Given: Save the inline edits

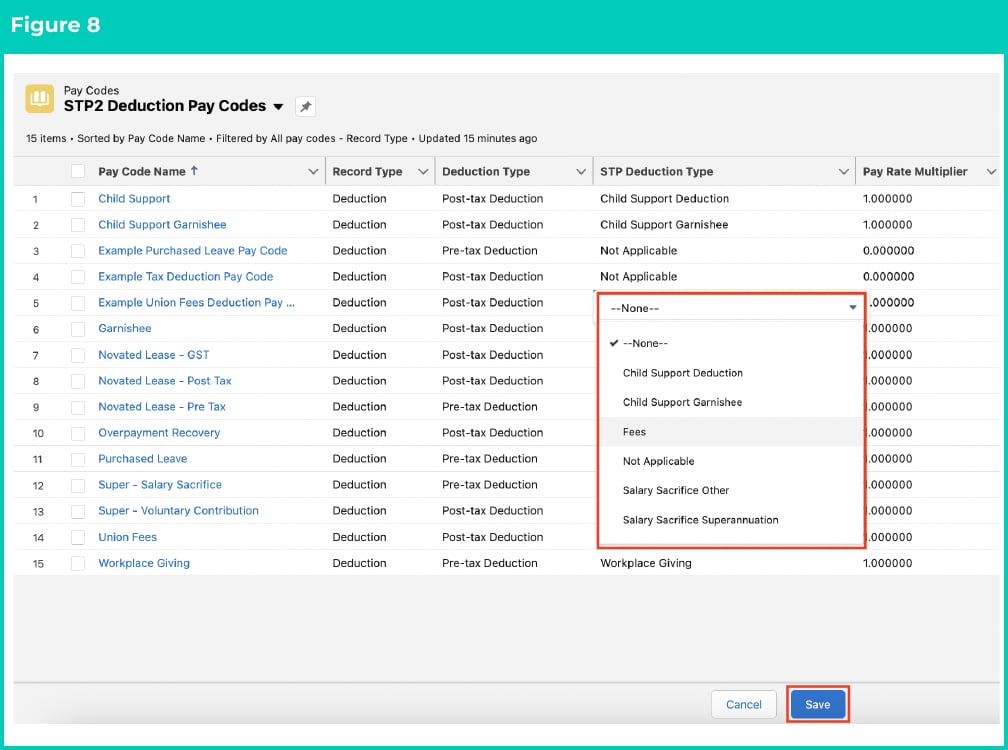Looking at the screenshot, I should click(818, 704).
